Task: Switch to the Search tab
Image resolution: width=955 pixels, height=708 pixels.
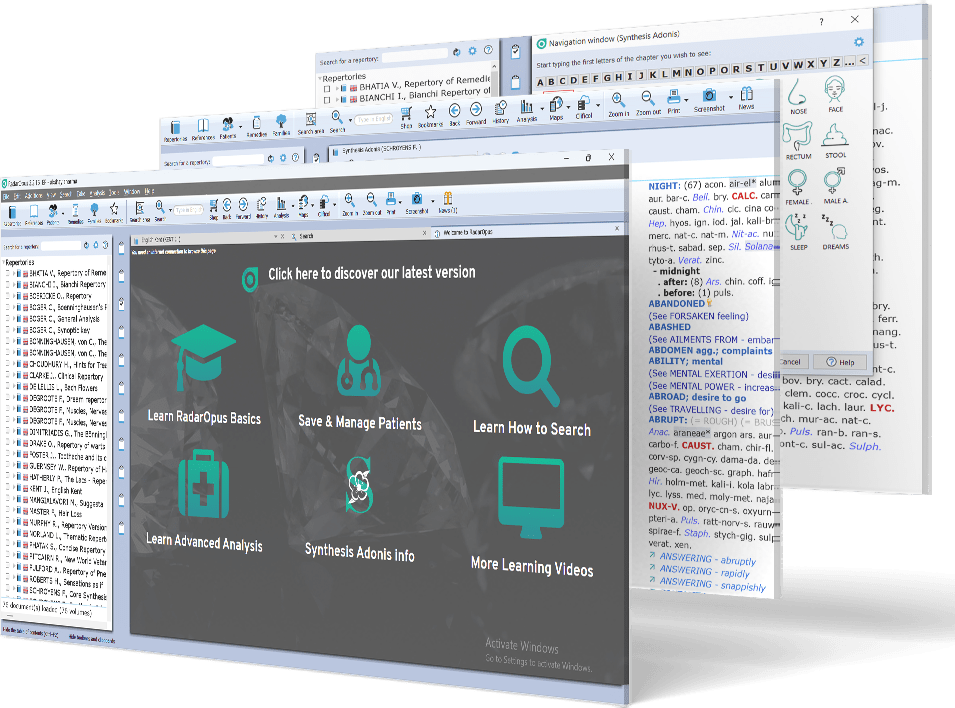Action: [x=306, y=236]
